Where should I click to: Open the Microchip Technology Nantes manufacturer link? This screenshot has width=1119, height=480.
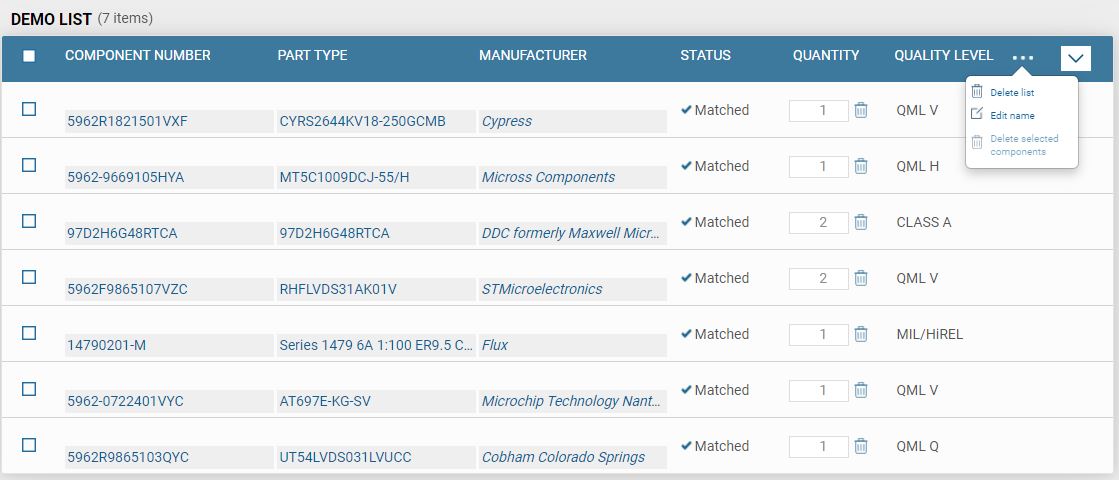[x=571, y=401]
